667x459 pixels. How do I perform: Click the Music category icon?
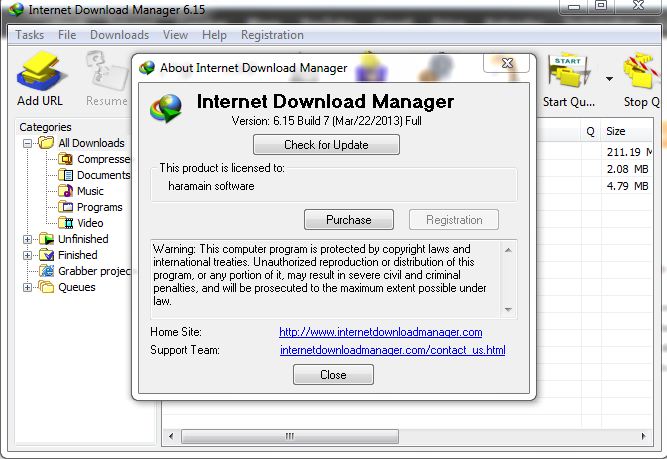[x=66, y=191]
